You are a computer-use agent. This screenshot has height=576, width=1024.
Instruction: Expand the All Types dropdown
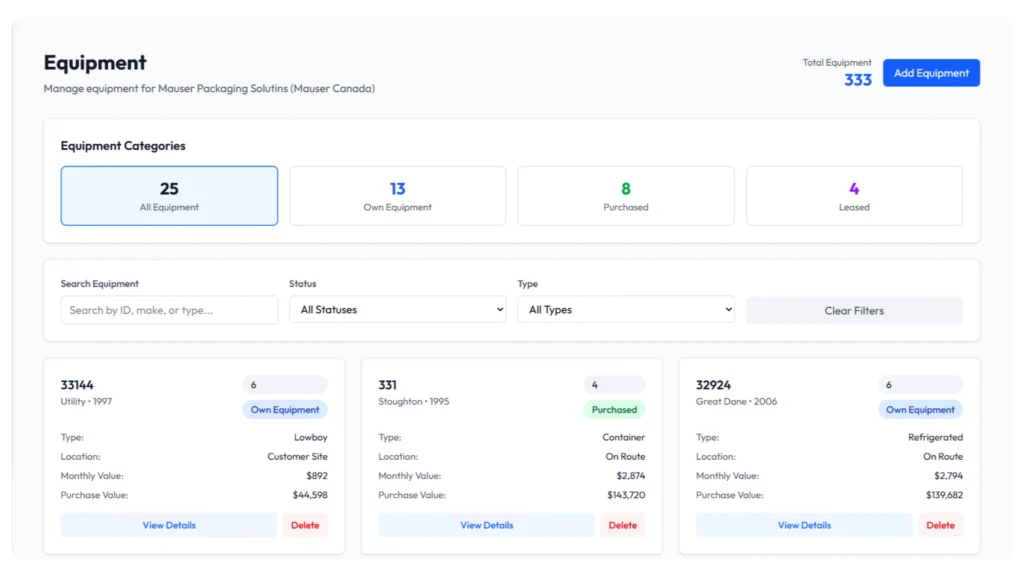coord(625,310)
